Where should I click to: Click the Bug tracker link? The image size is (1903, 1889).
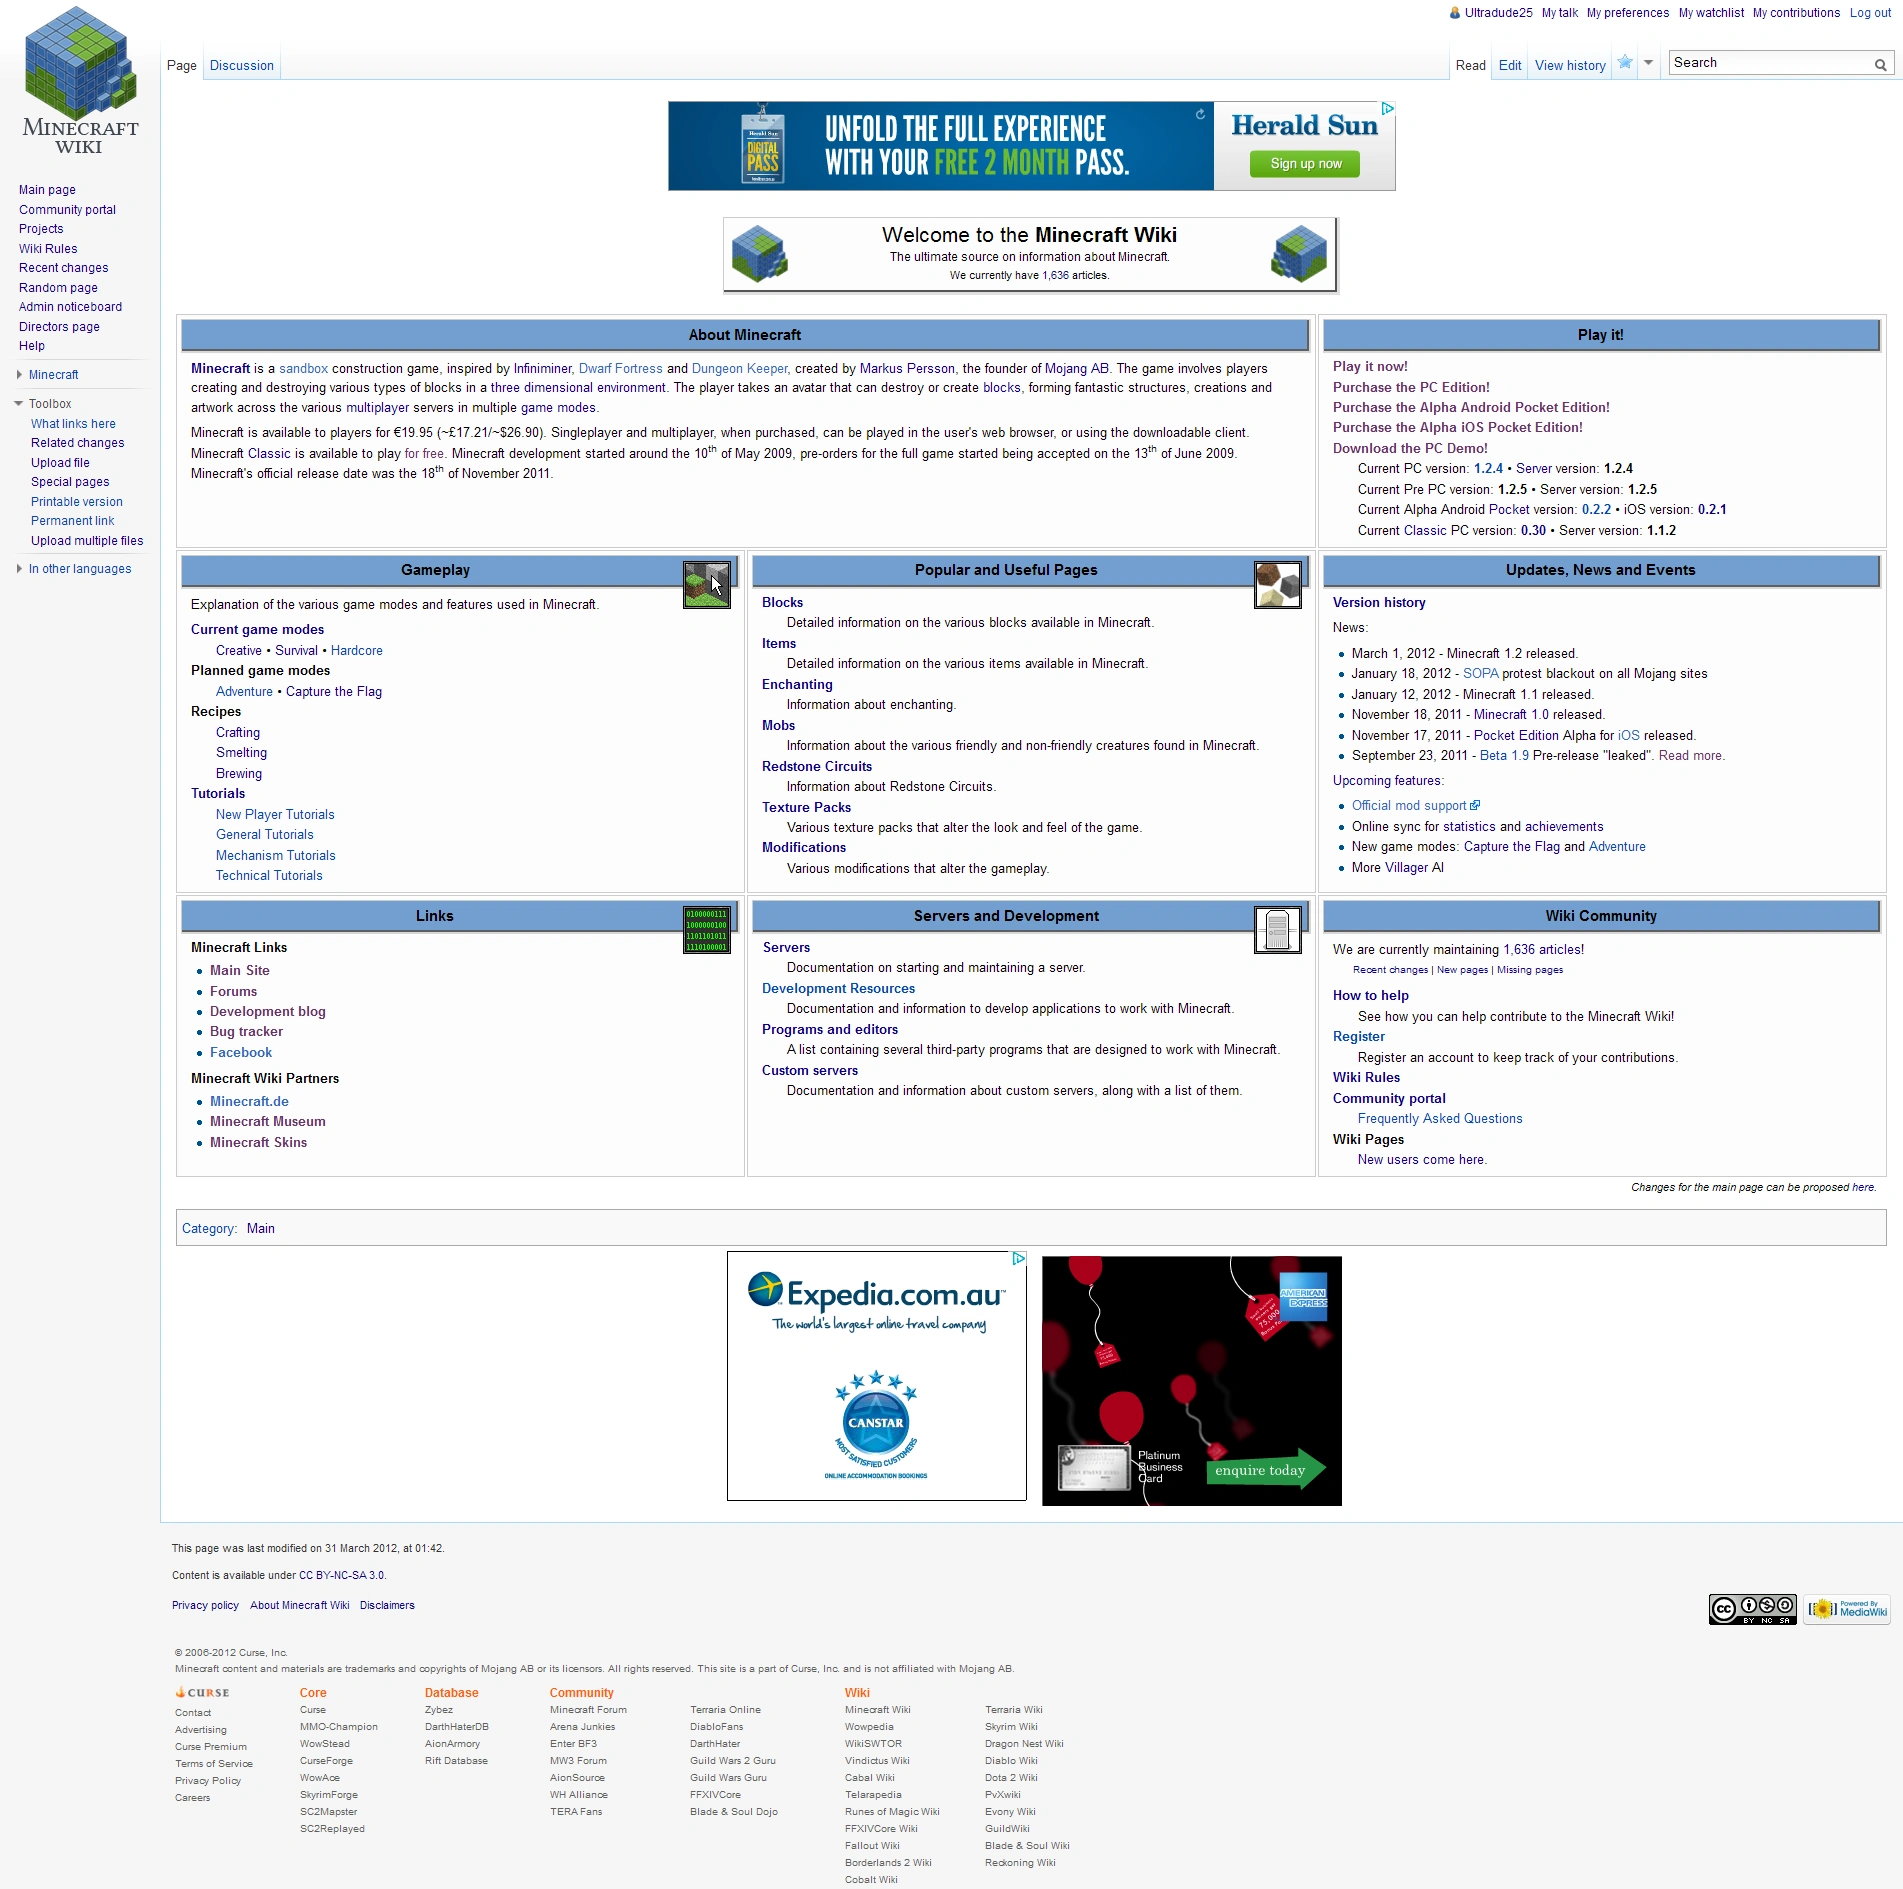pyautogui.click(x=246, y=1032)
